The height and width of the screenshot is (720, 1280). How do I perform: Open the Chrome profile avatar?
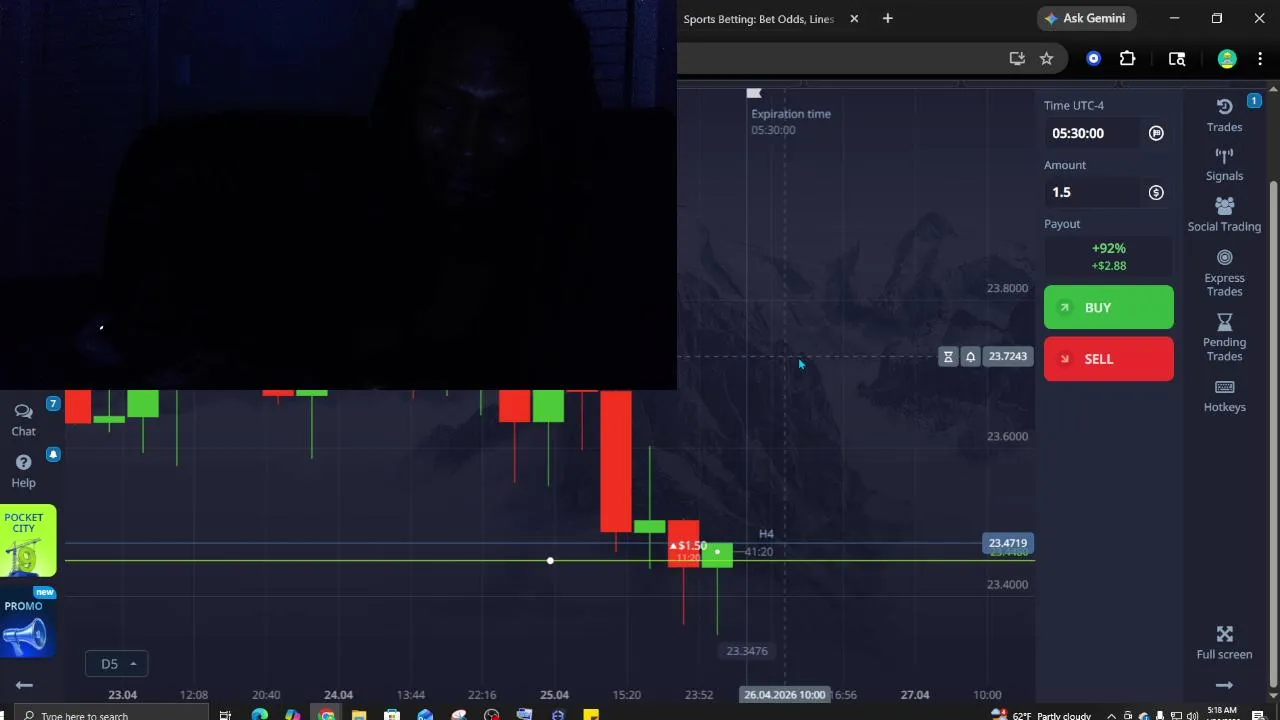point(1227,58)
